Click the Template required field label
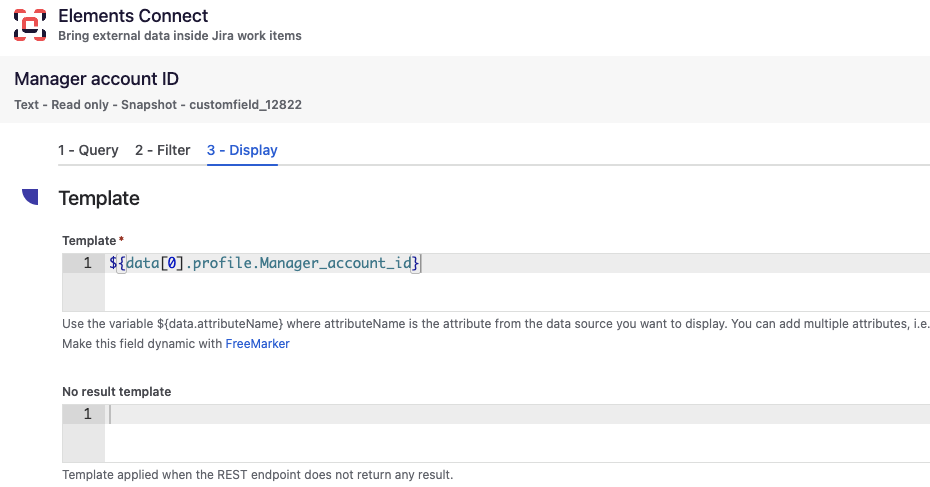 (x=93, y=241)
